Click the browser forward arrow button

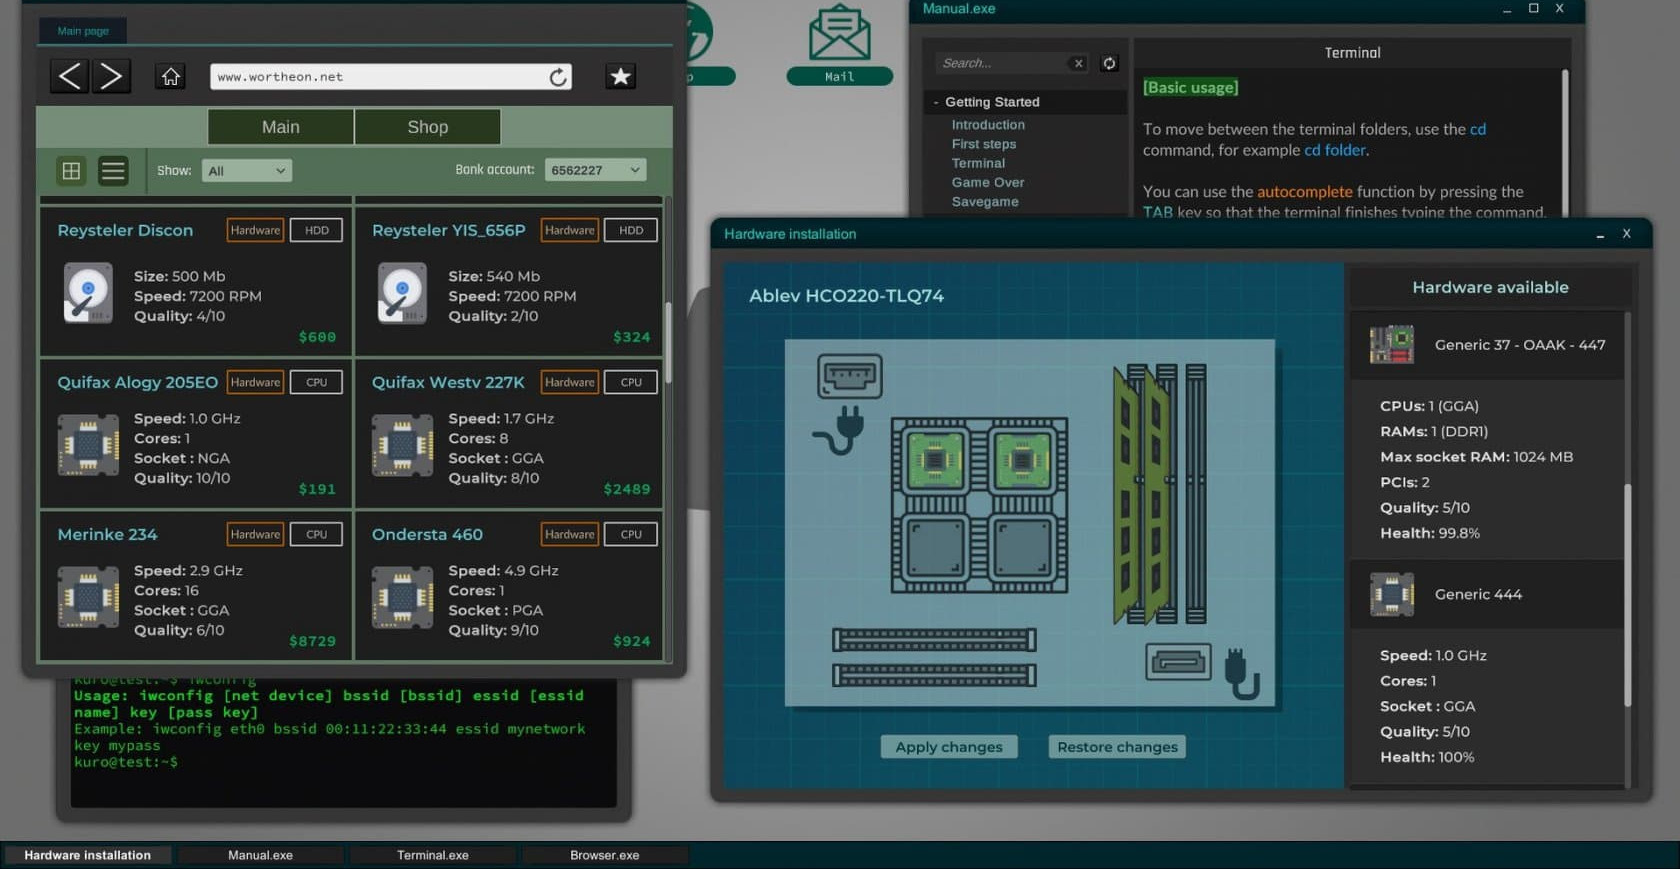click(x=112, y=77)
